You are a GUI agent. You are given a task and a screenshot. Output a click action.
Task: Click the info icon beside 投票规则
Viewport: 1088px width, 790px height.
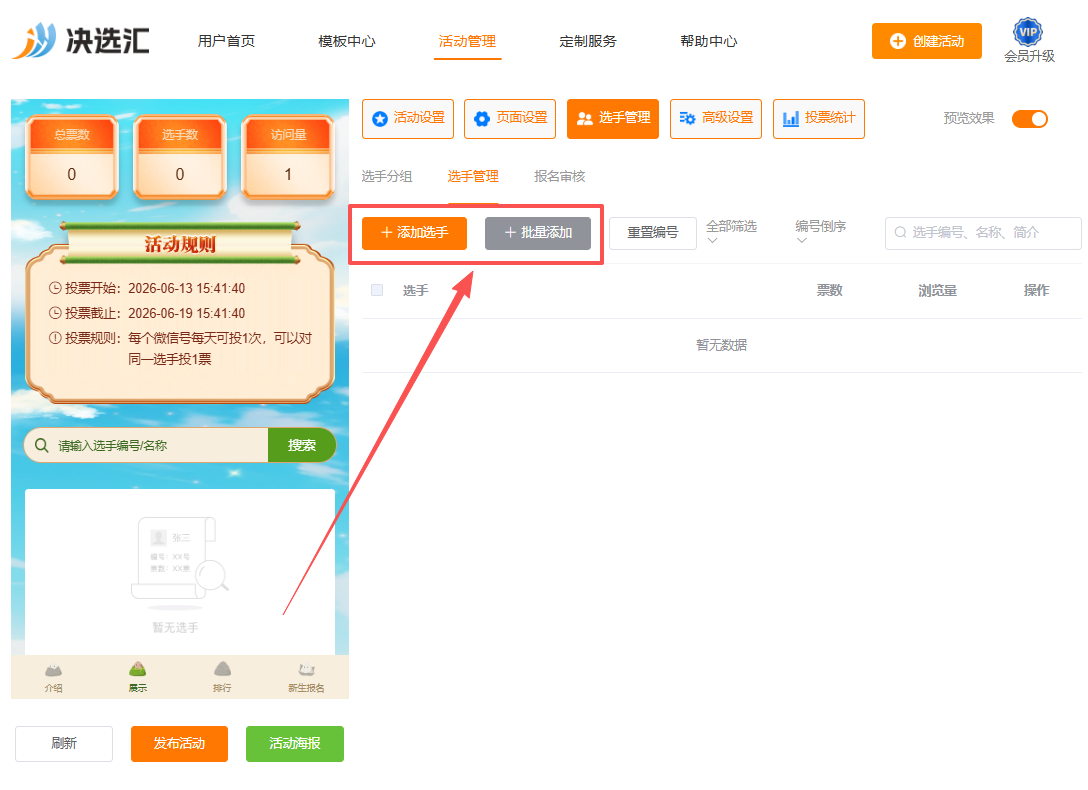(x=55, y=338)
